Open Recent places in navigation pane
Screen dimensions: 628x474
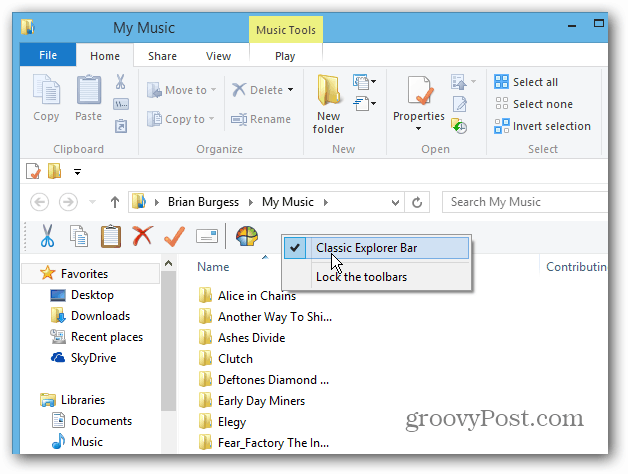pyautogui.click(x=97, y=337)
